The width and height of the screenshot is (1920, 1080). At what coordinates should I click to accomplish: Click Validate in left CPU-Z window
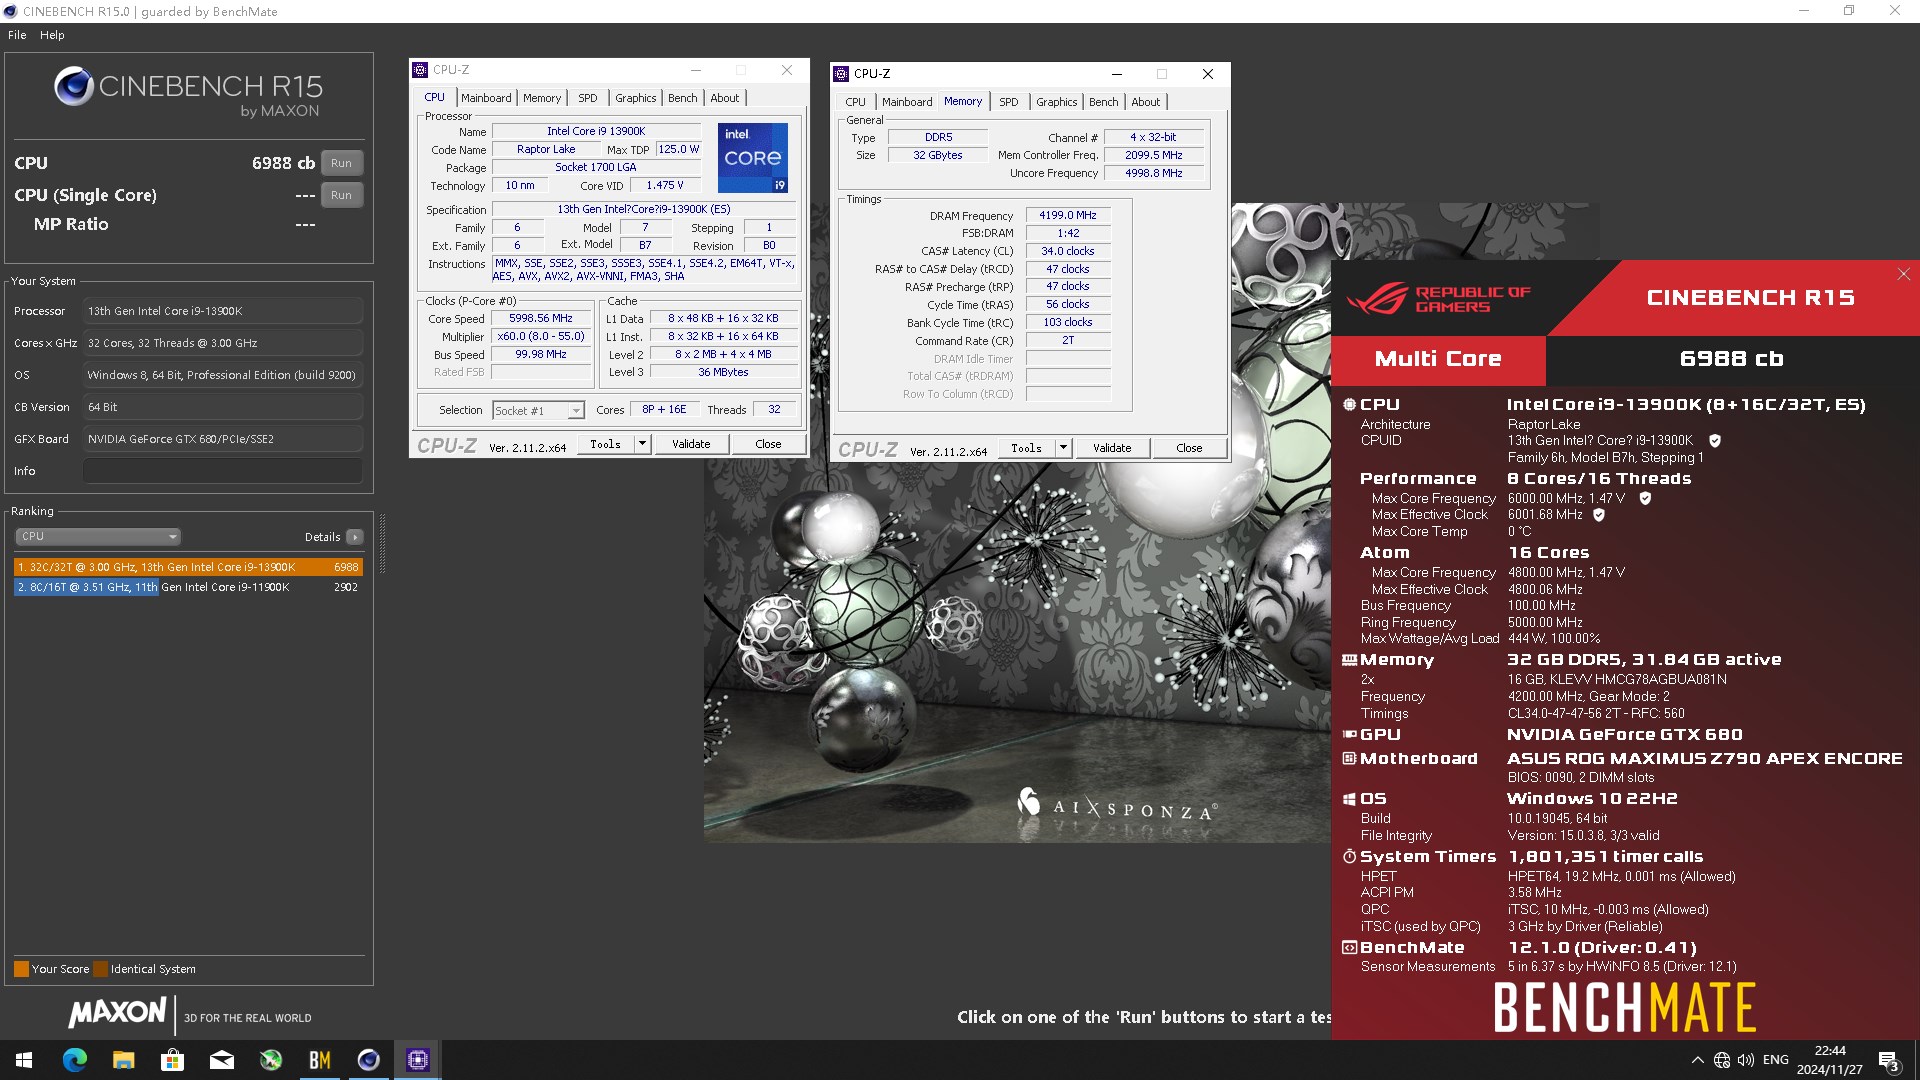pos(691,444)
